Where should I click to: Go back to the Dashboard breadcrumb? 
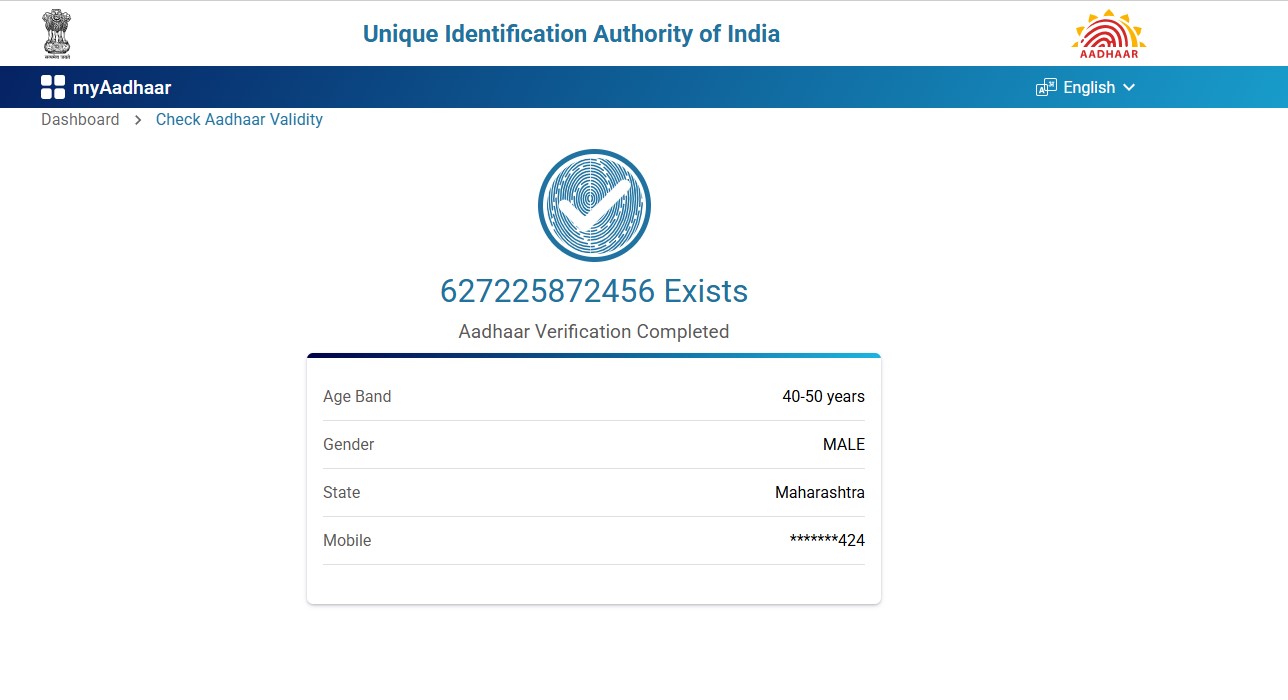tap(80, 120)
